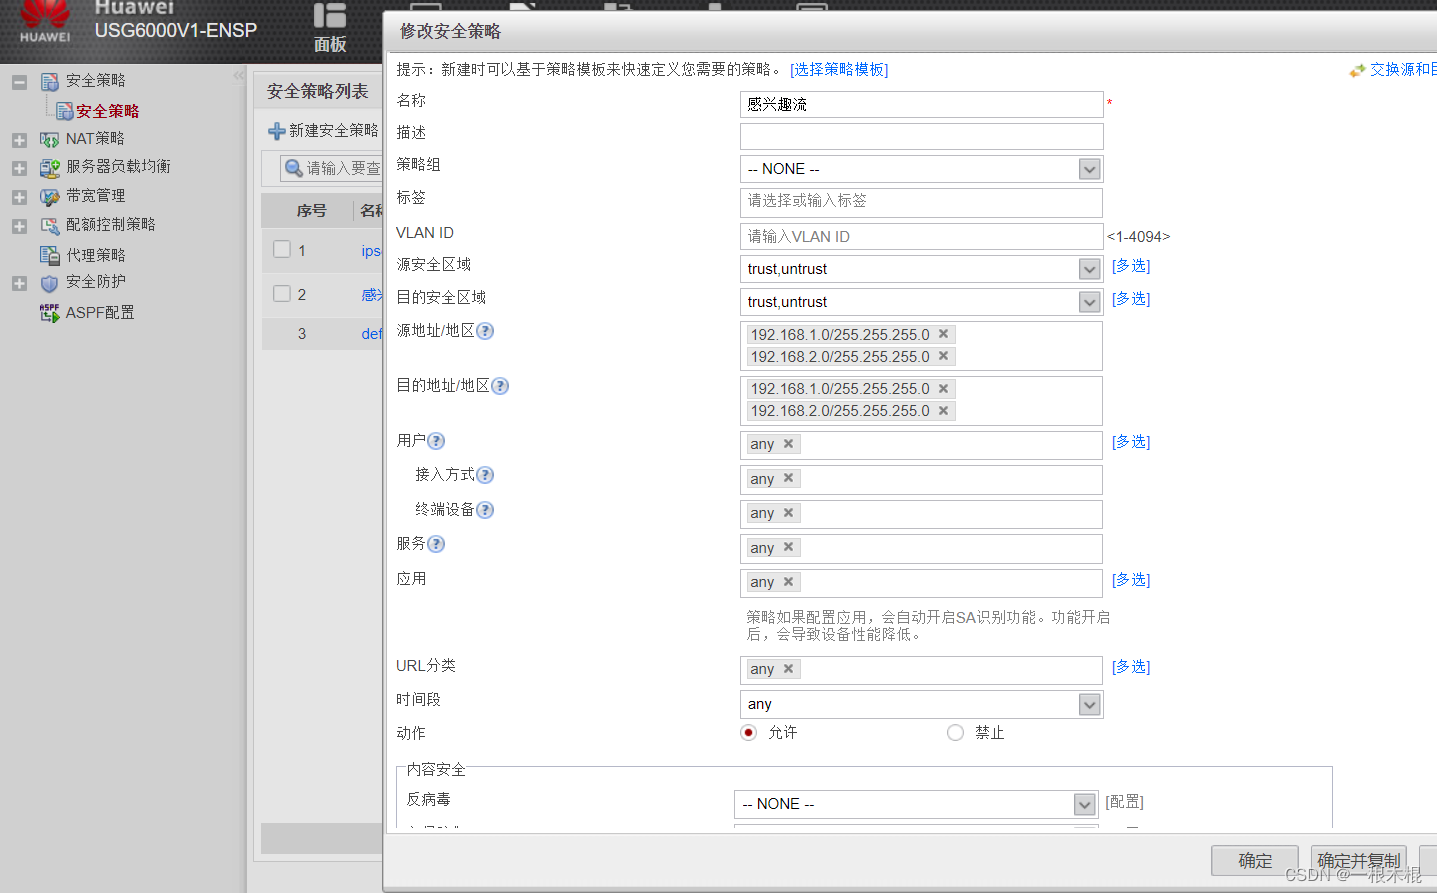Click the 标签 input field

(921, 202)
